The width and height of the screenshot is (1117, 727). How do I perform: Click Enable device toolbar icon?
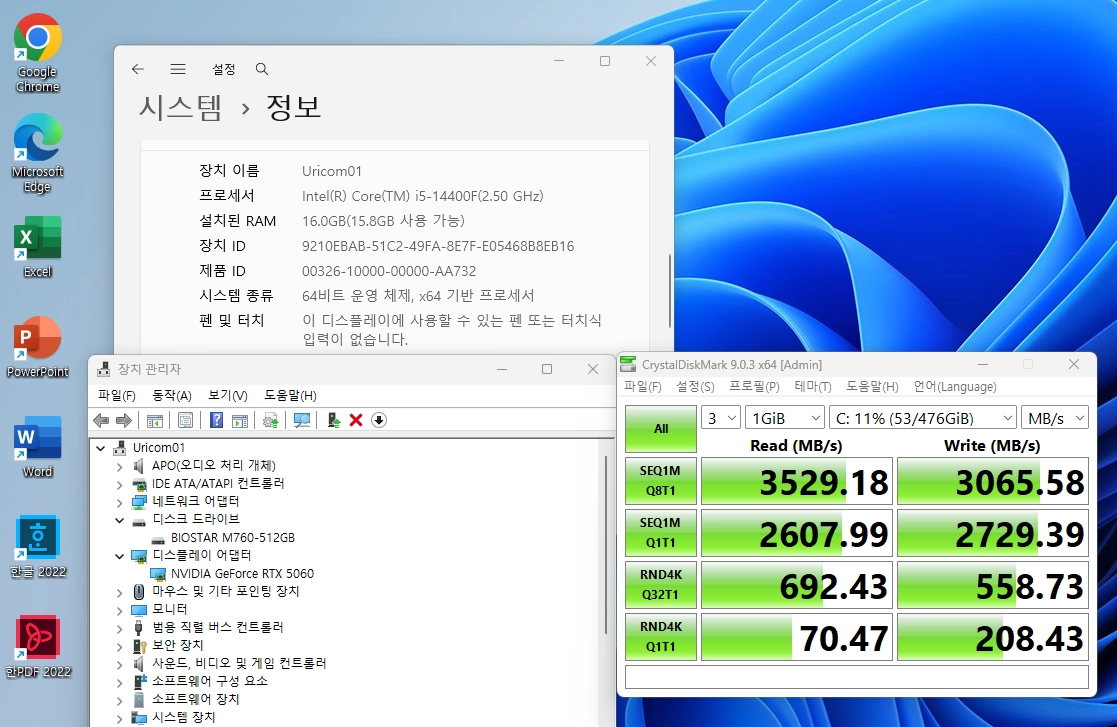pos(333,420)
